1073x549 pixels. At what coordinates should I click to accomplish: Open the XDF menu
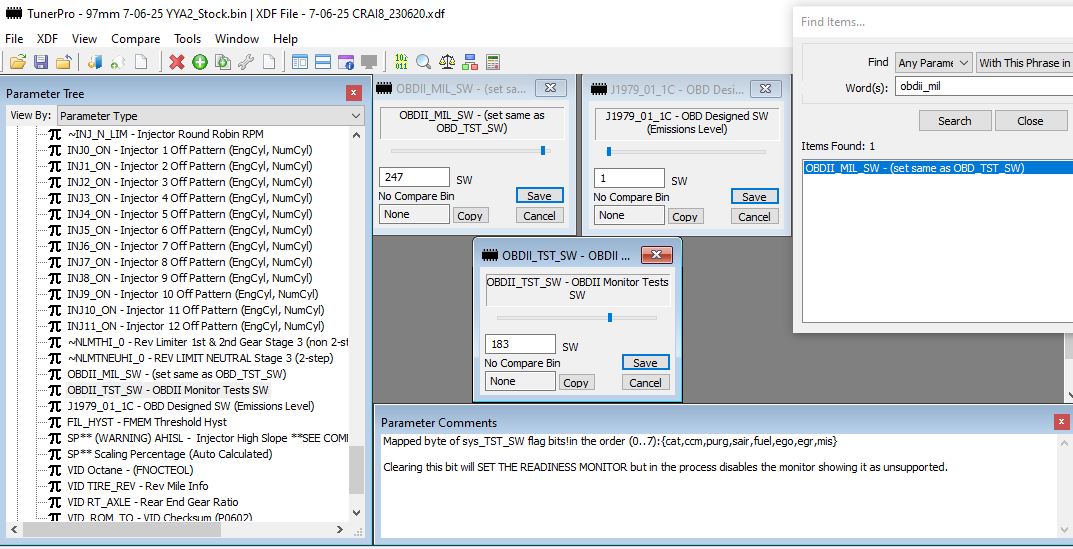coord(47,39)
